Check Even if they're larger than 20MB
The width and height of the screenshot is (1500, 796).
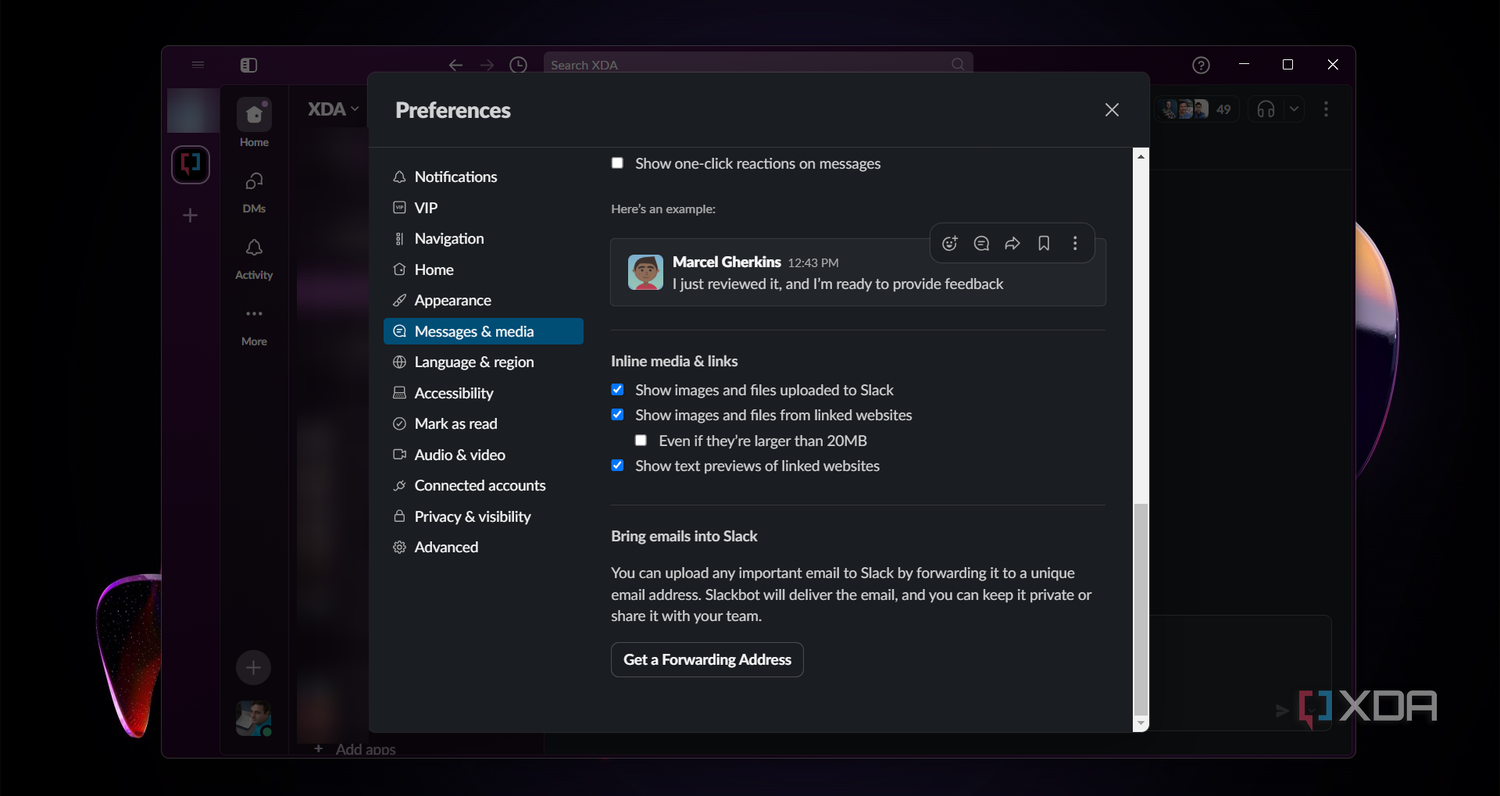coord(641,441)
